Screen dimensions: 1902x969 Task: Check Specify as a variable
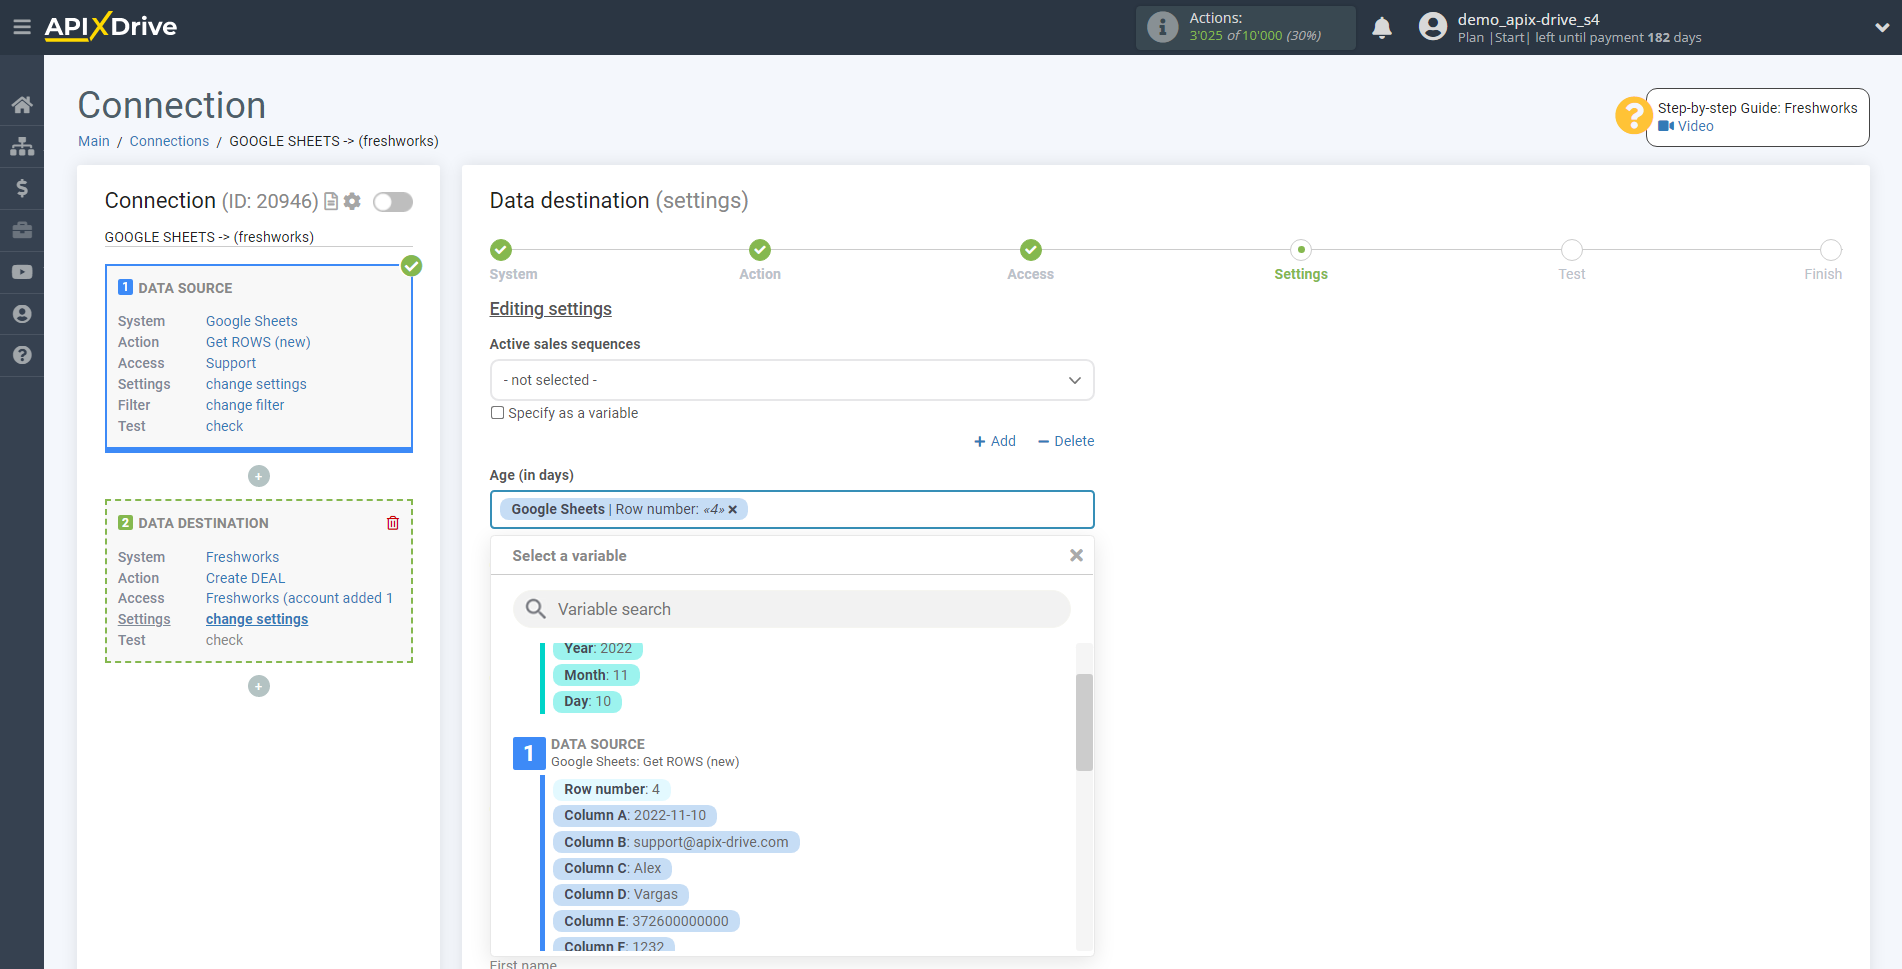tap(497, 413)
